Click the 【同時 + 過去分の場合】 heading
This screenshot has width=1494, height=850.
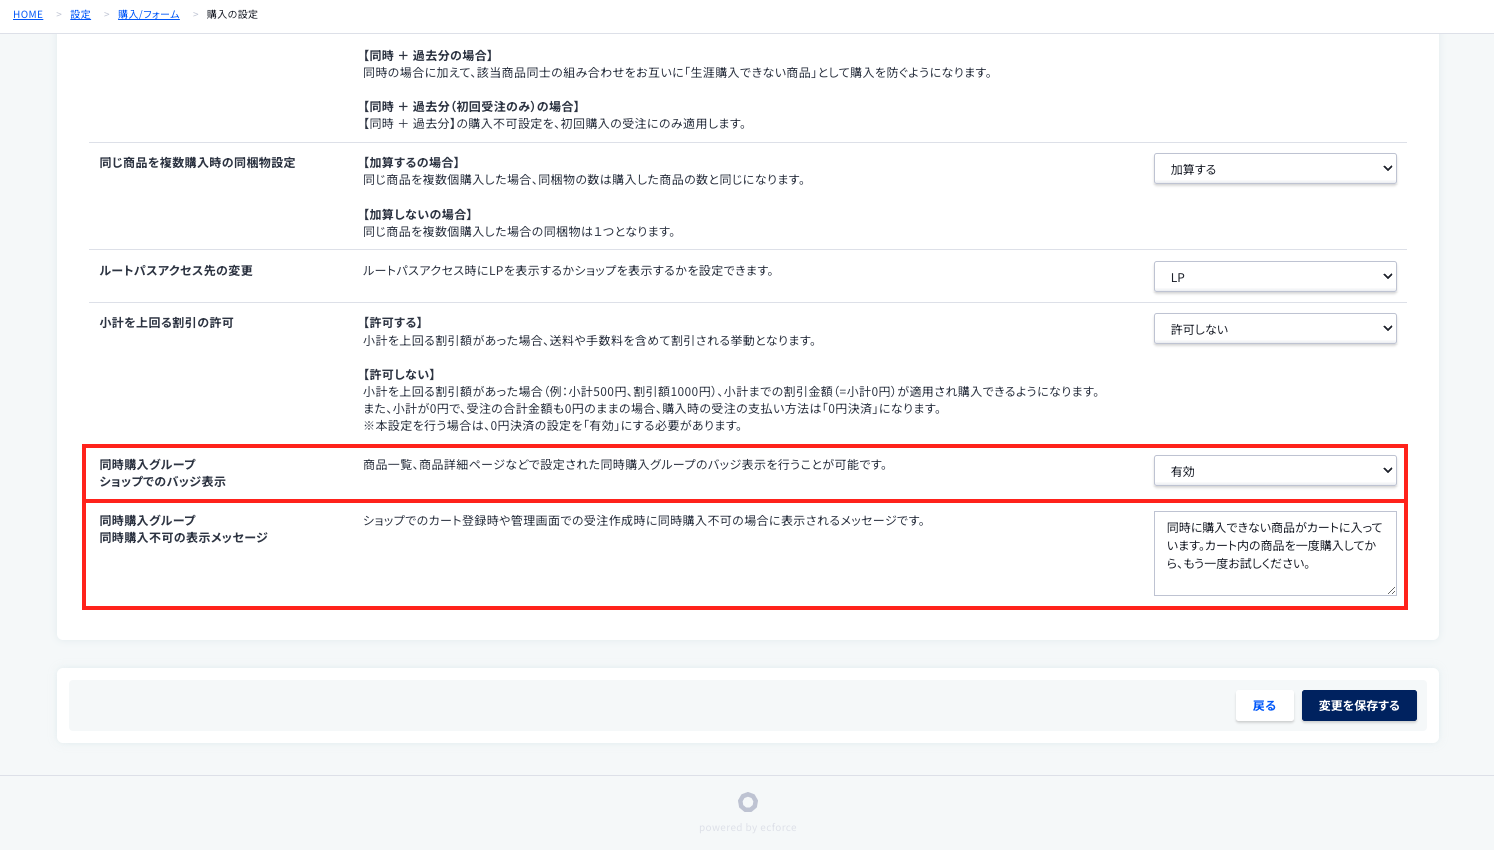428,56
